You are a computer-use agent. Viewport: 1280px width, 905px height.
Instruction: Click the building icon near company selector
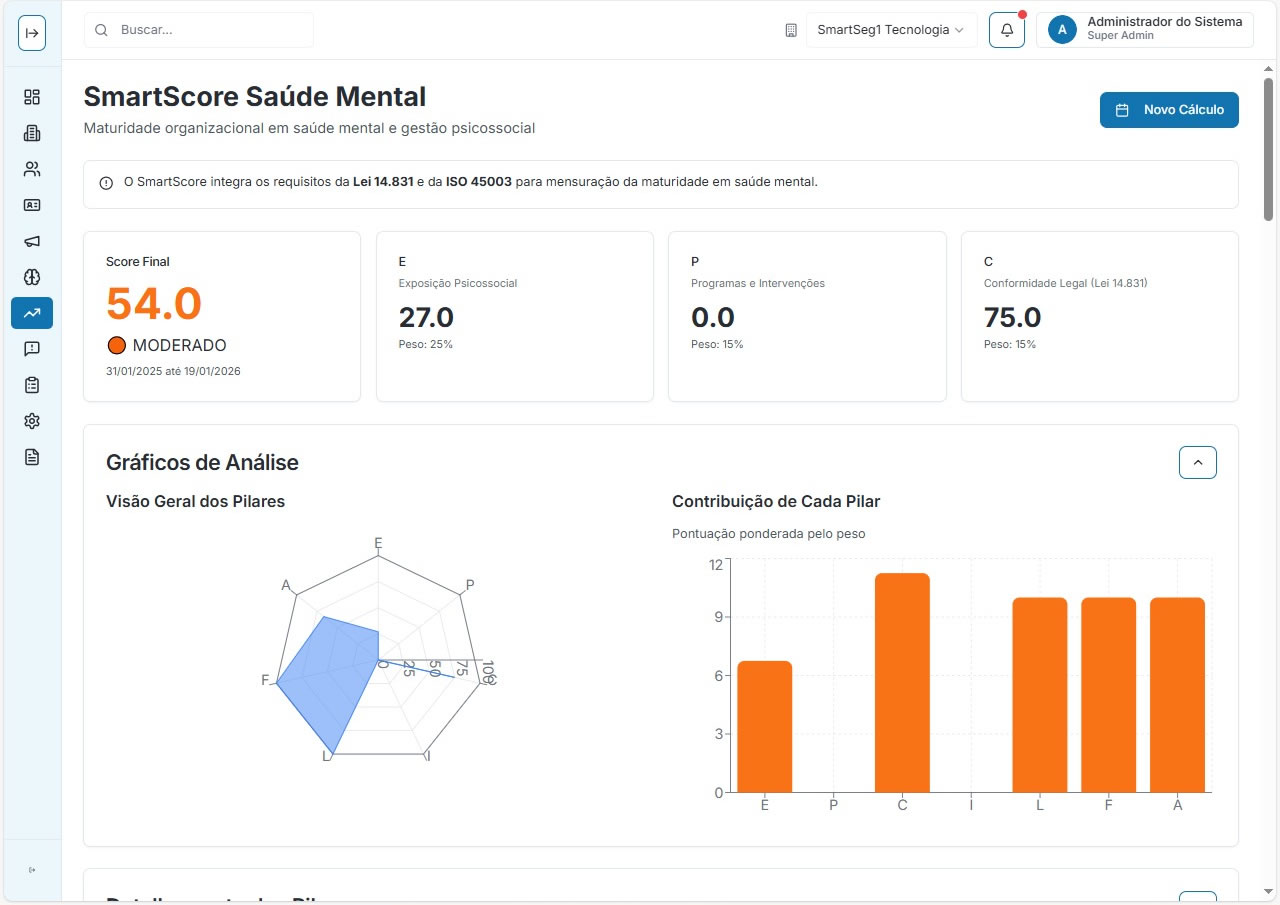point(791,30)
